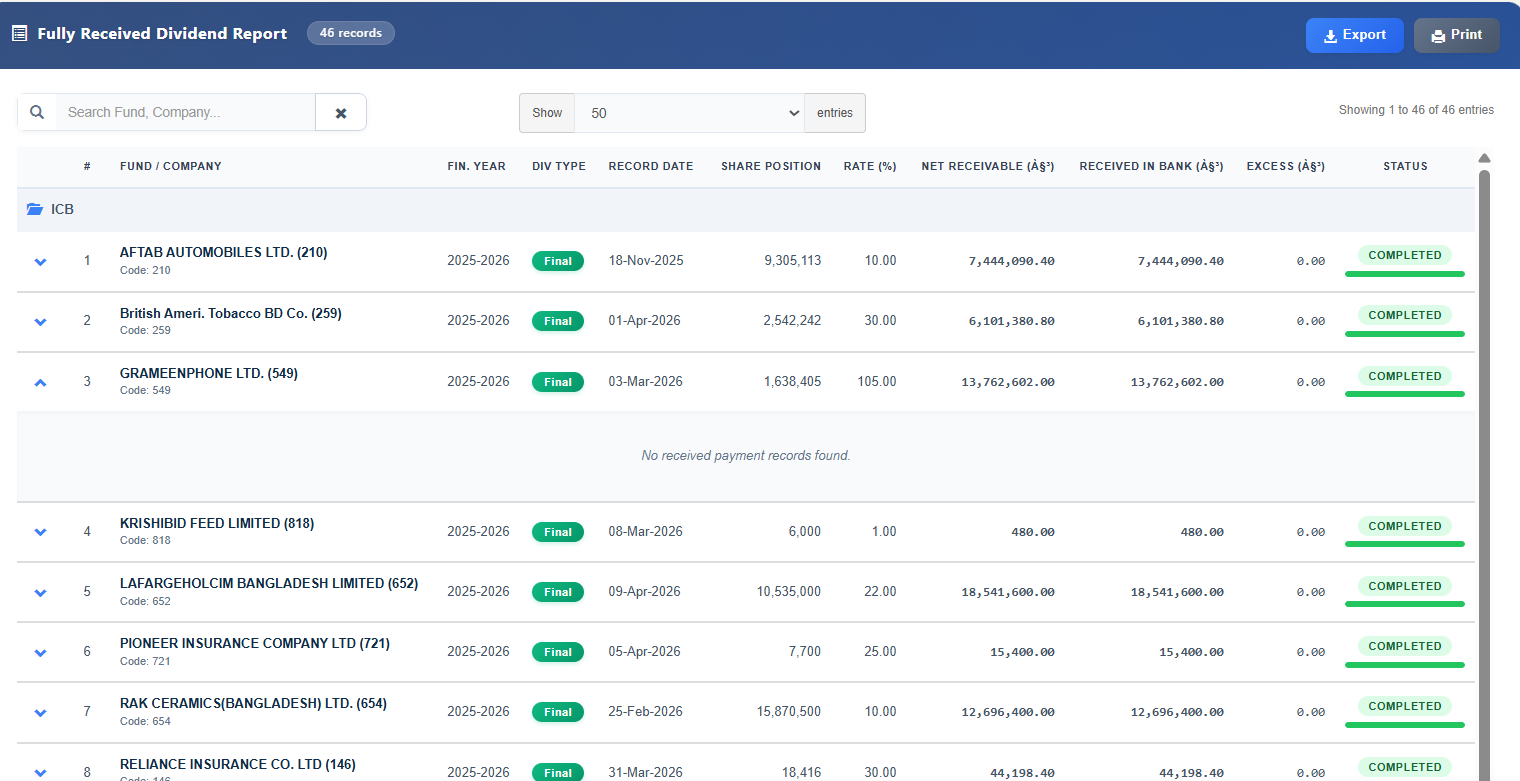Click the STATUS column header
1520x781 pixels.
tap(1405, 166)
